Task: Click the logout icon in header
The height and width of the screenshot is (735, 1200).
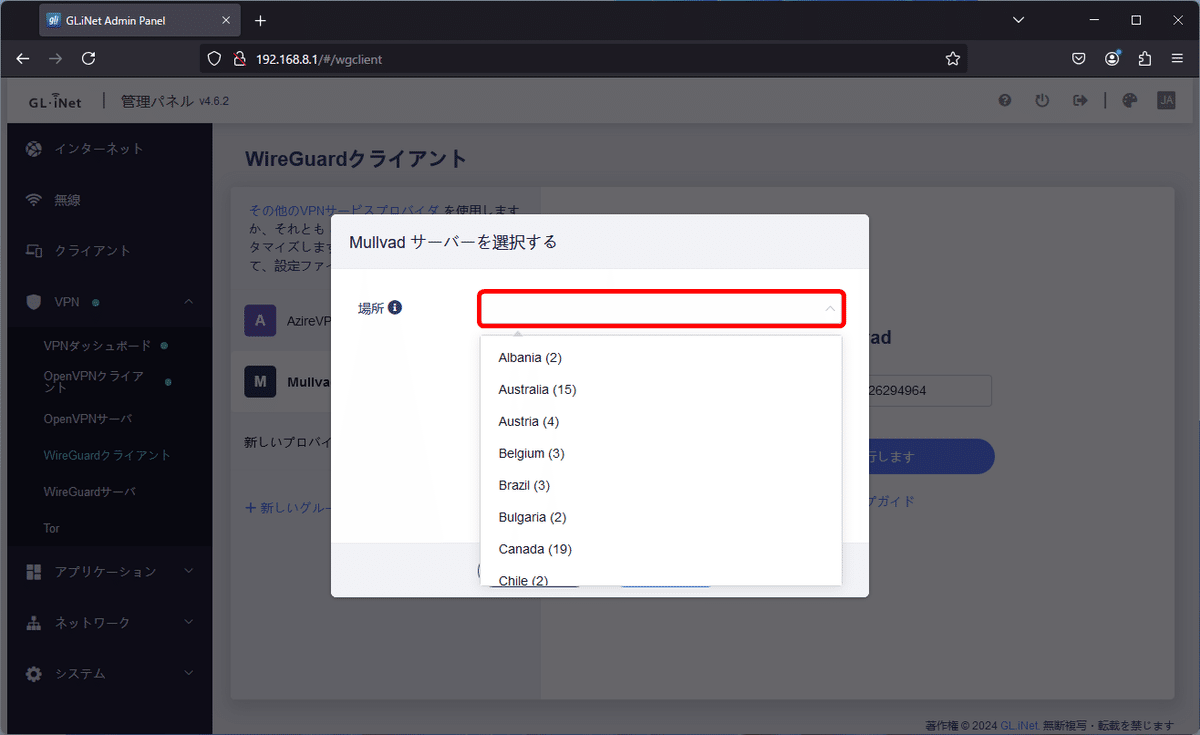Action: coord(1080,100)
